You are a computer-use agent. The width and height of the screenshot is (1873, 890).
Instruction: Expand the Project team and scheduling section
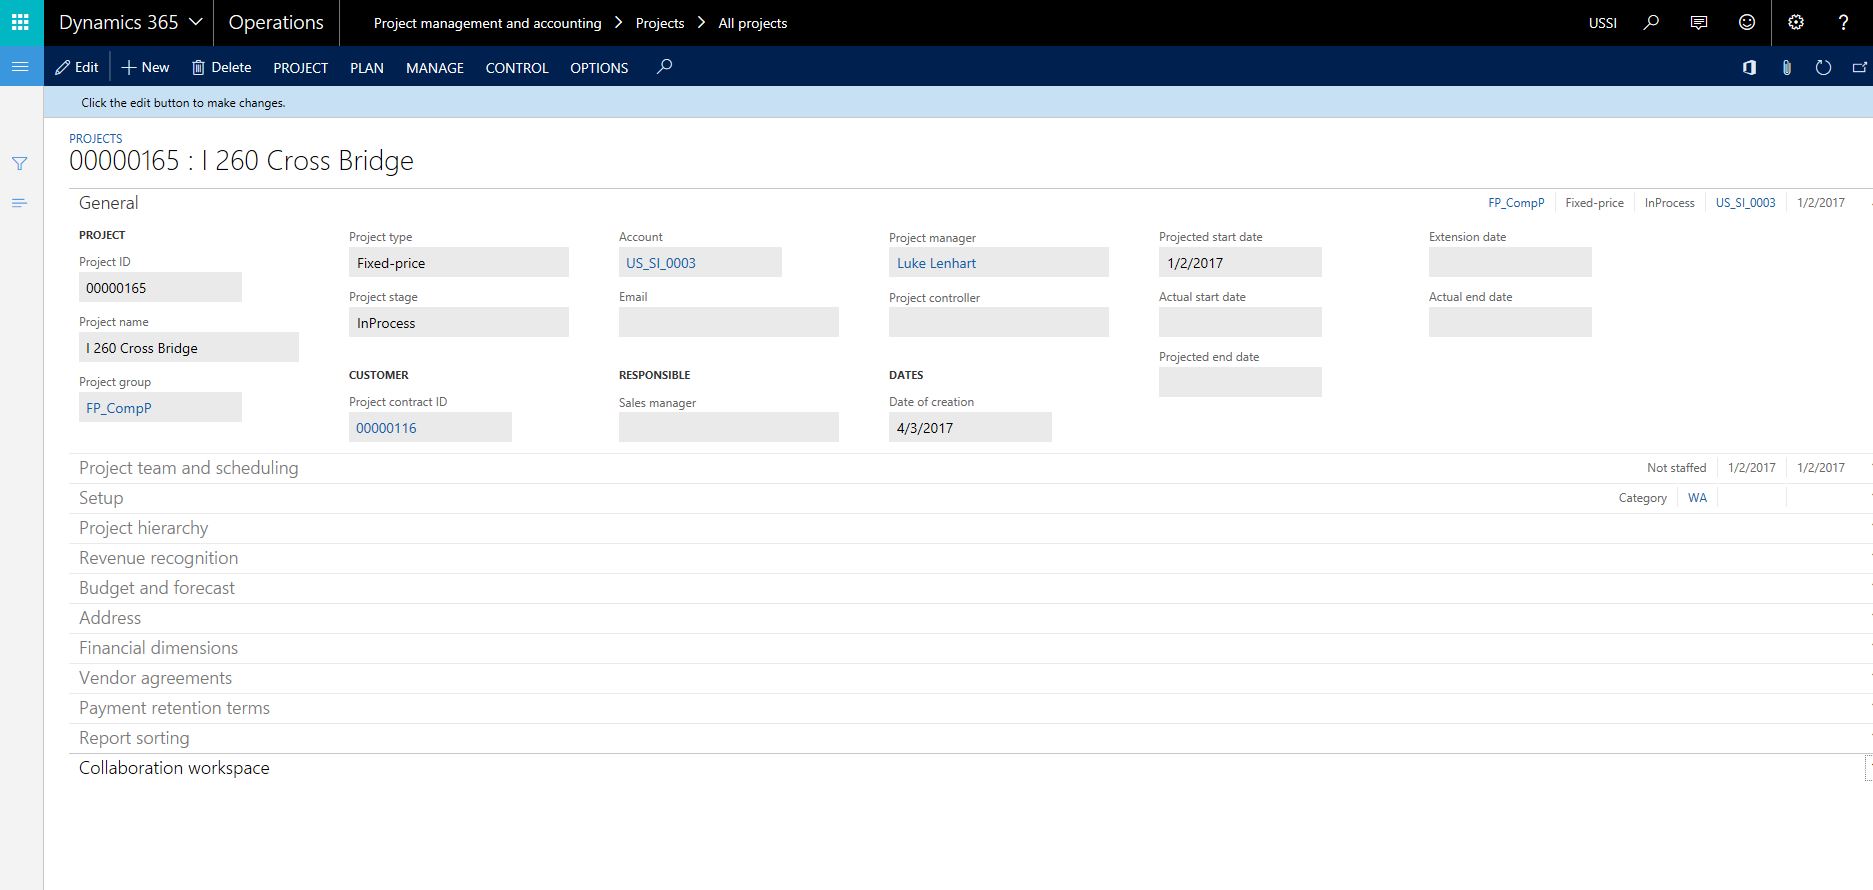coord(188,468)
